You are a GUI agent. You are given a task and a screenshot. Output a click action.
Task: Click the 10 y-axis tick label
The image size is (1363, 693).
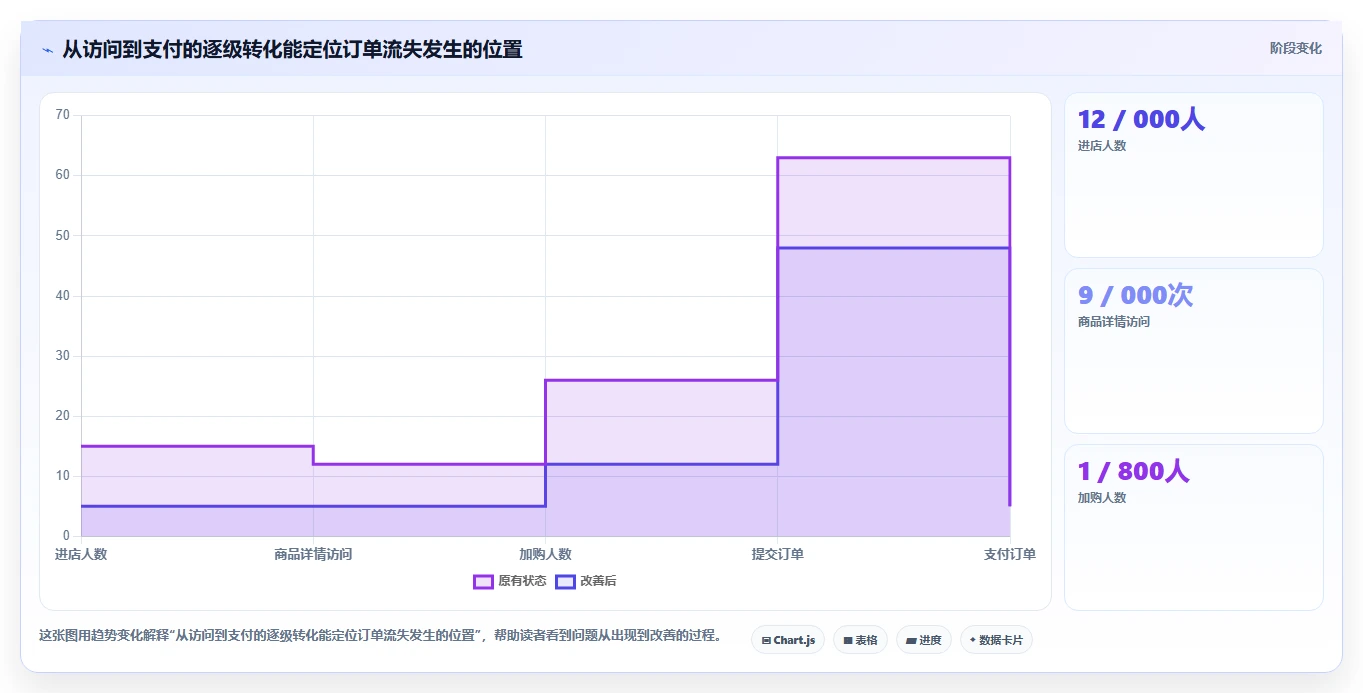[62, 476]
